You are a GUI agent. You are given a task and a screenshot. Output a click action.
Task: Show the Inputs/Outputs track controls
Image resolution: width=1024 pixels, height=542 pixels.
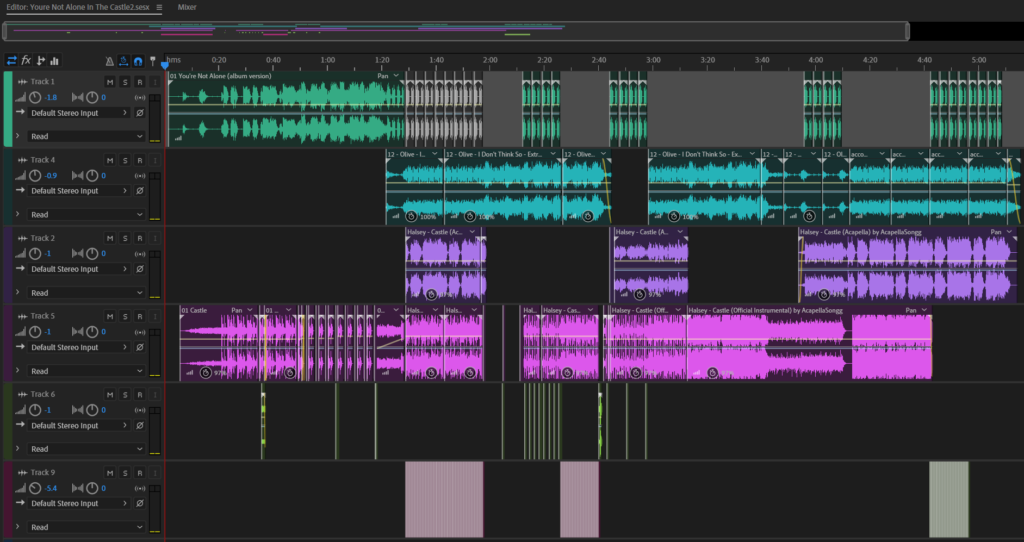click(11, 61)
